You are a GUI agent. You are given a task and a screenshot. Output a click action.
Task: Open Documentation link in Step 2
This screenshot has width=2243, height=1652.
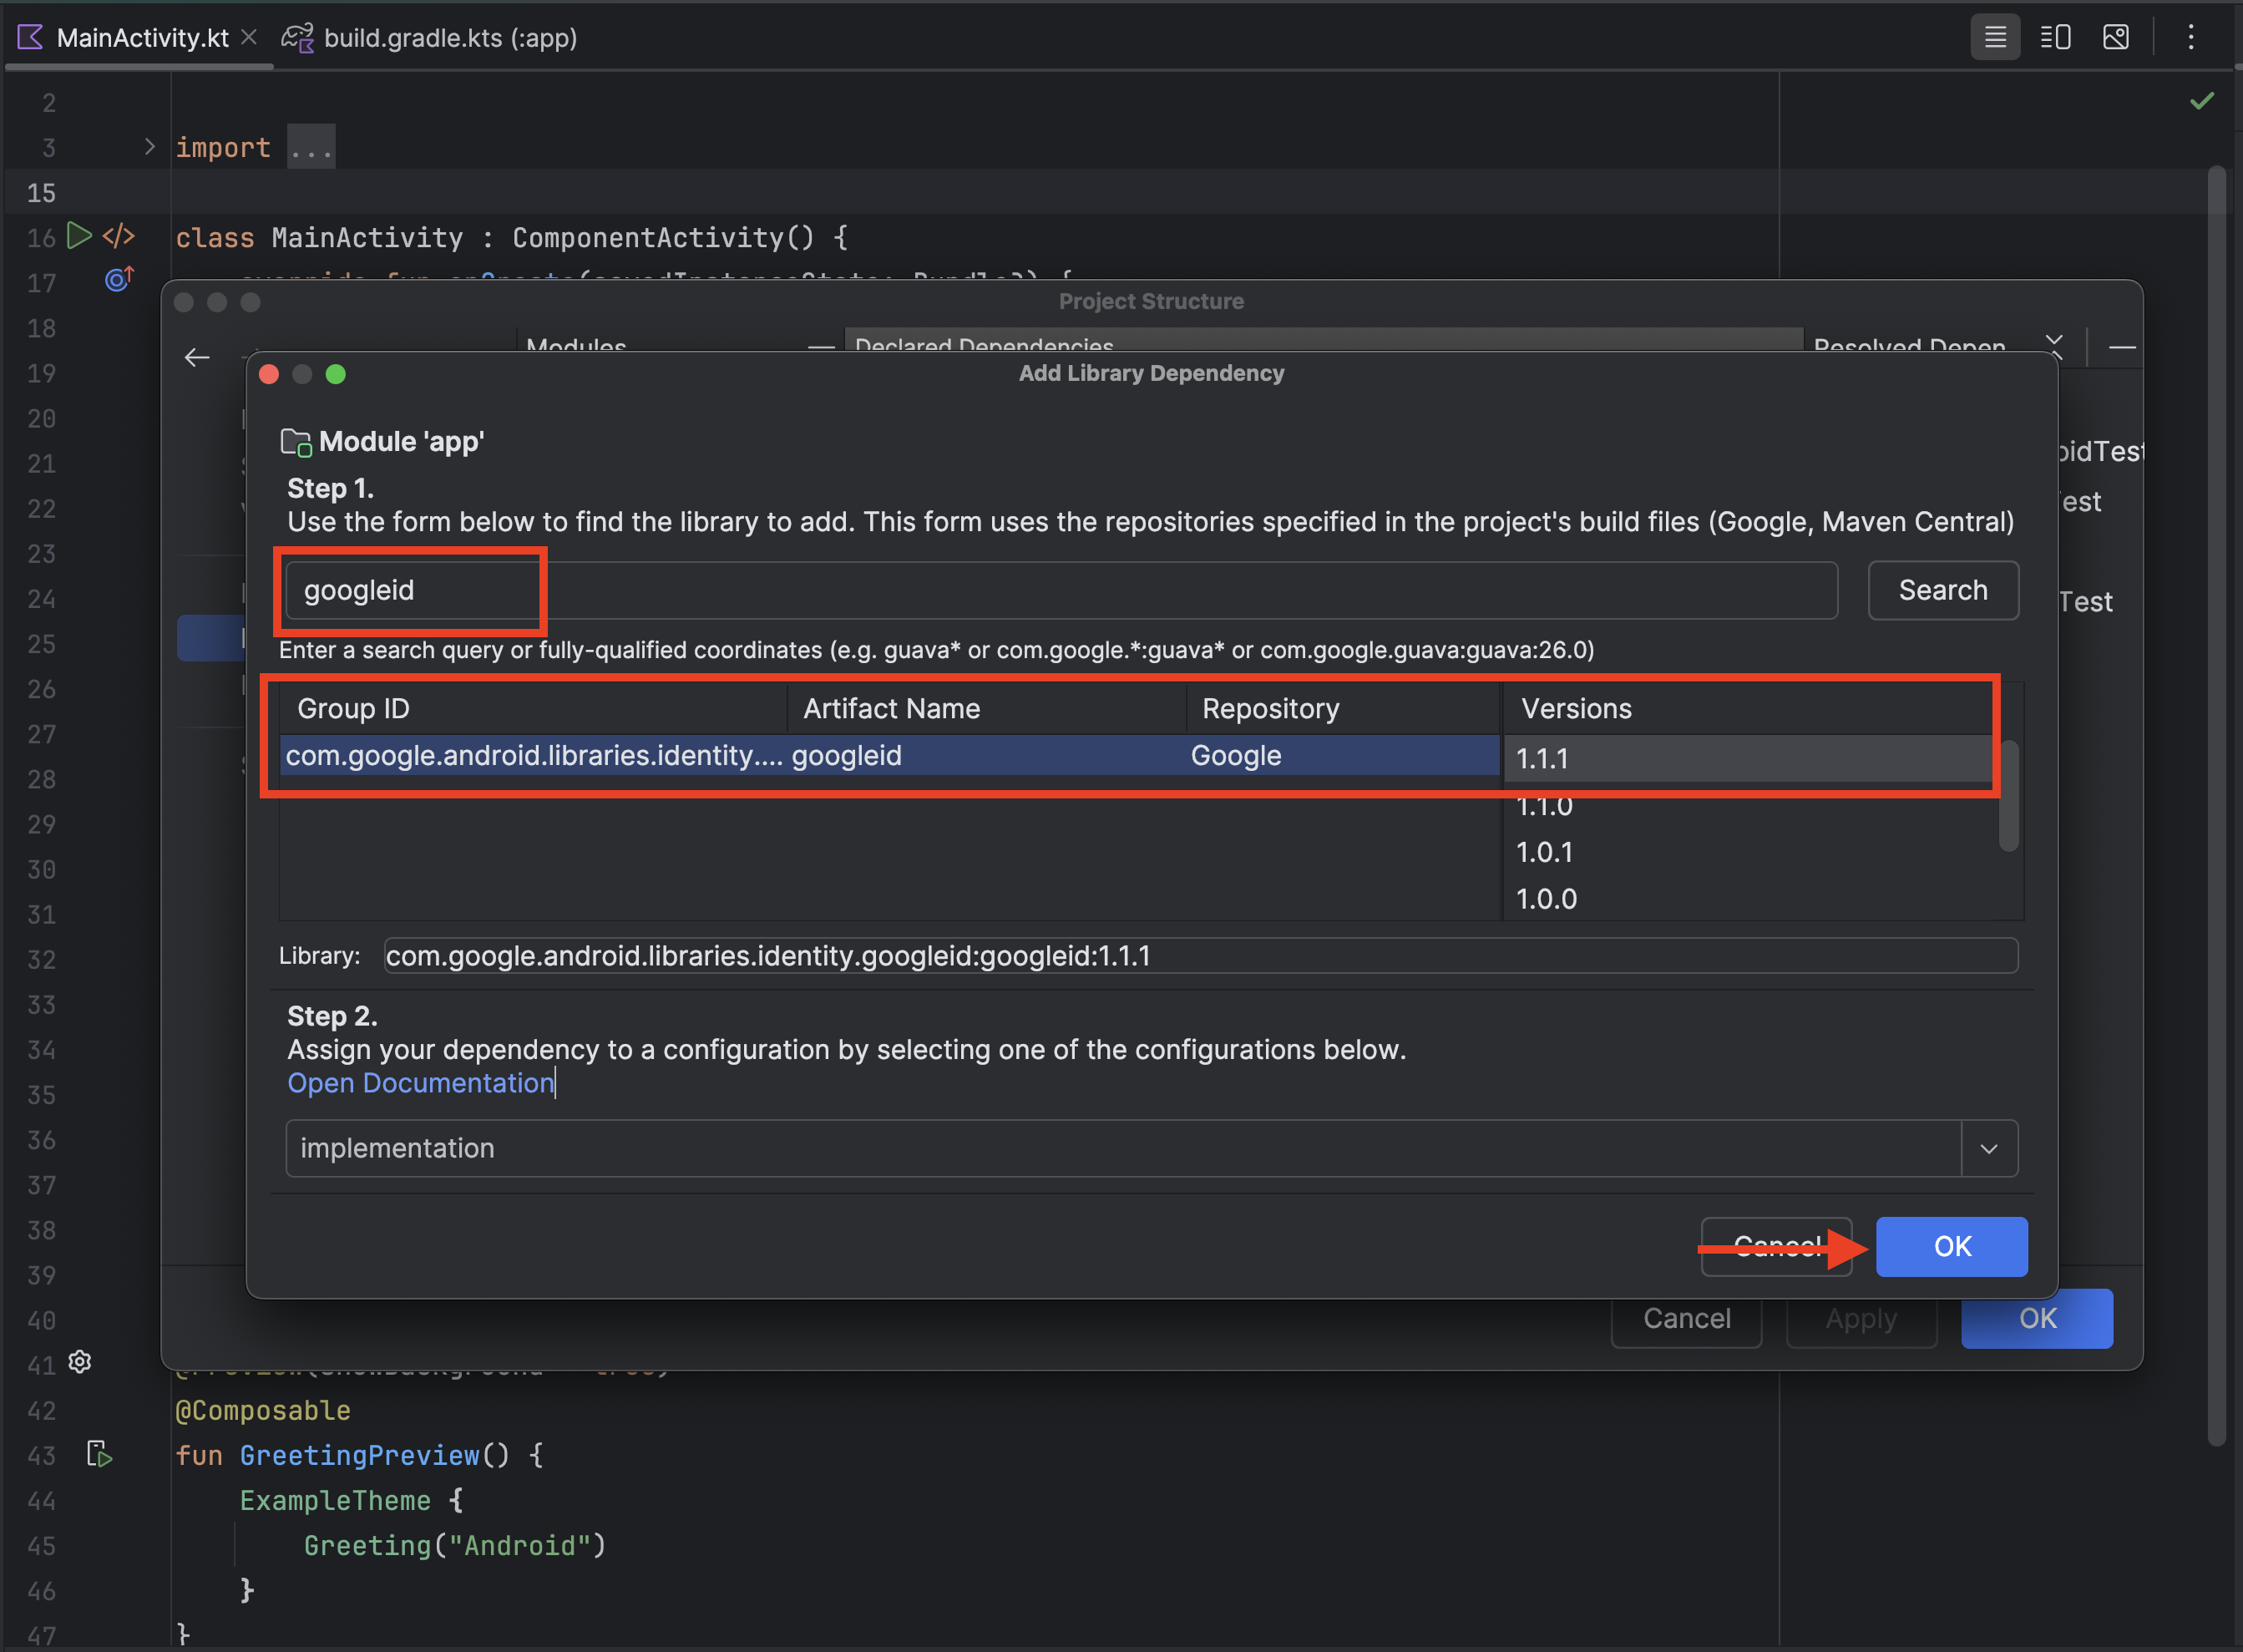(420, 1083)
